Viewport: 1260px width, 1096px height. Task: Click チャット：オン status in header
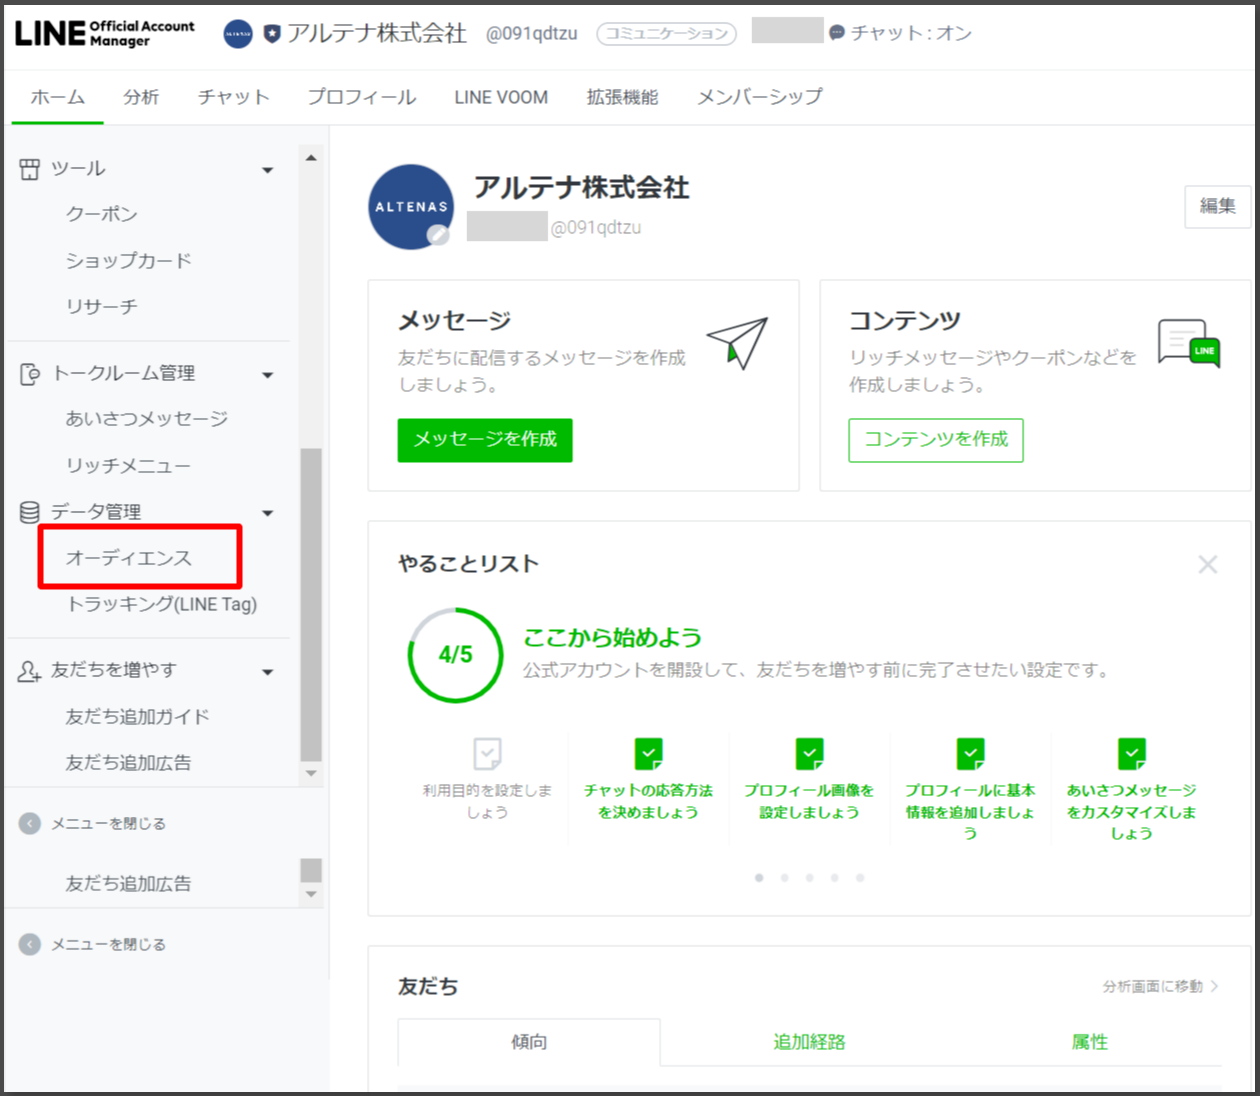click(911, 33)
